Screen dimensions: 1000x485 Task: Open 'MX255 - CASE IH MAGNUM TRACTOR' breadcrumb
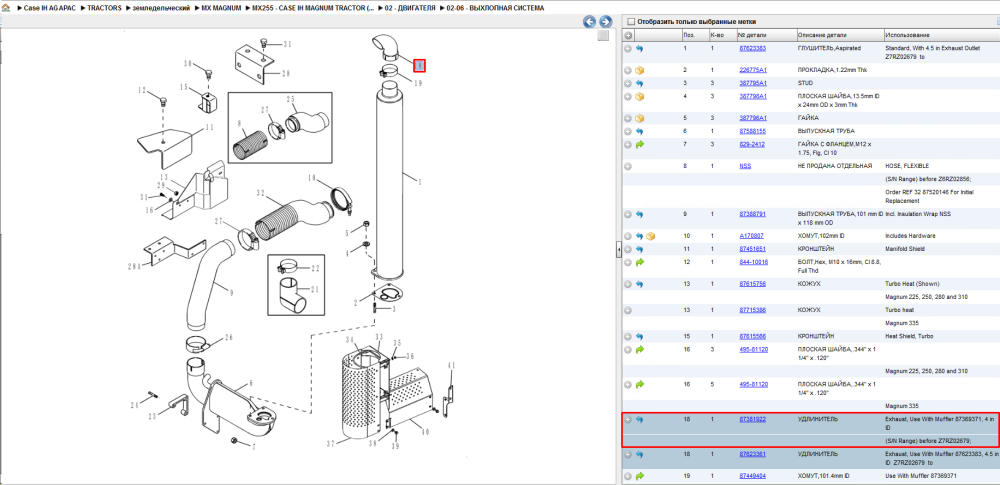click(x=313, y=8)
